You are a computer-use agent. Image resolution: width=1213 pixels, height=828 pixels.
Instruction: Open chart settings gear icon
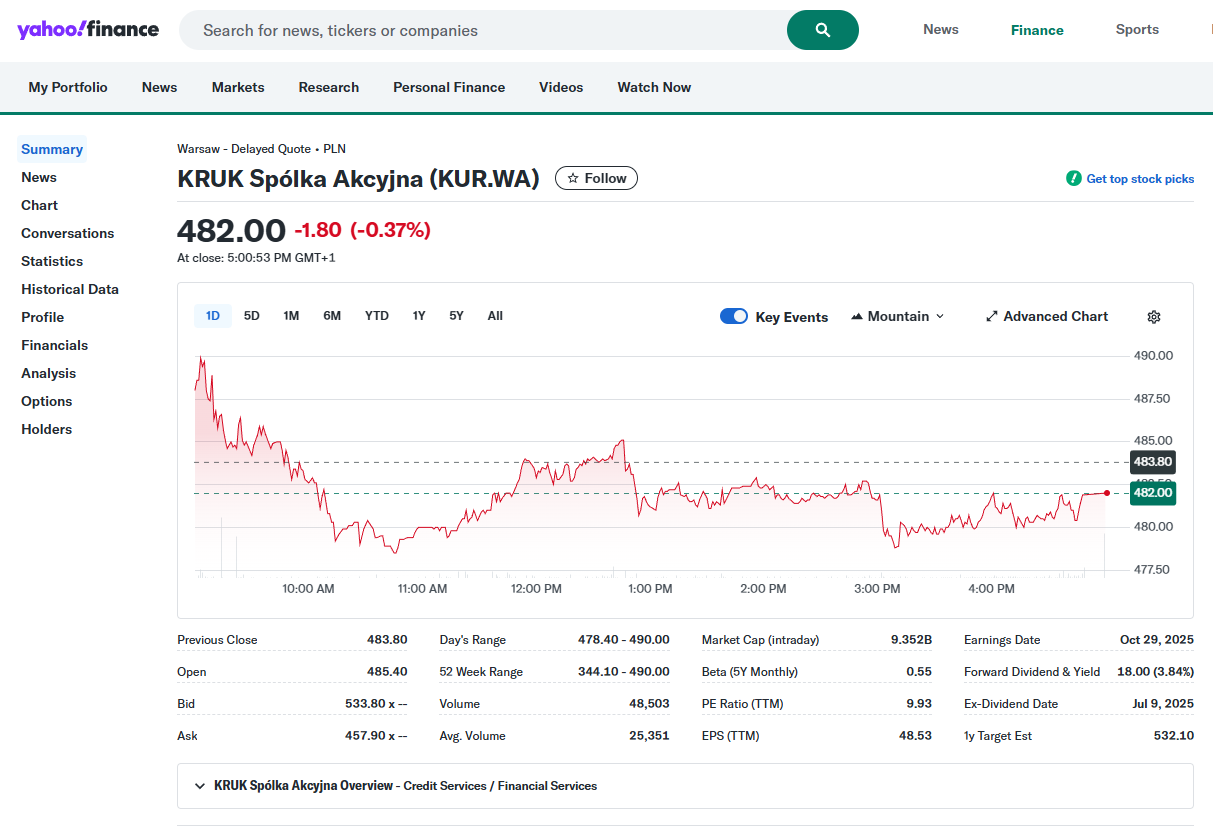(1153, 317)
